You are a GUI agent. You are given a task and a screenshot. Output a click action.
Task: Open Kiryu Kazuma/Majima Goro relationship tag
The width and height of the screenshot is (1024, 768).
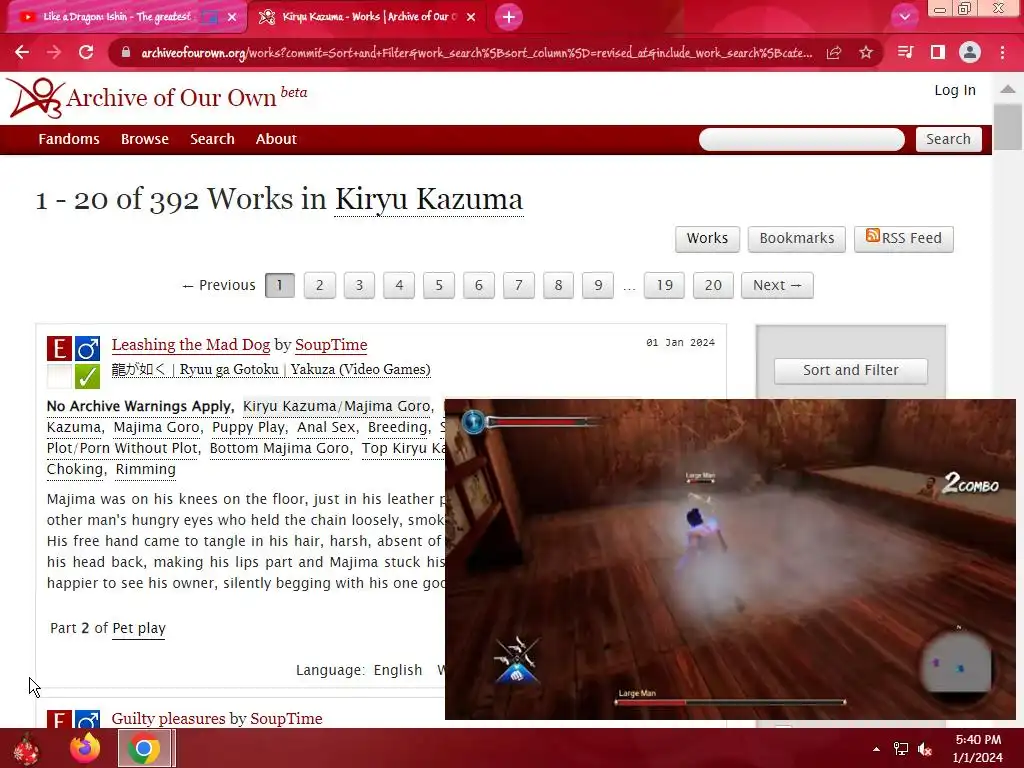(x=336, y=406)
